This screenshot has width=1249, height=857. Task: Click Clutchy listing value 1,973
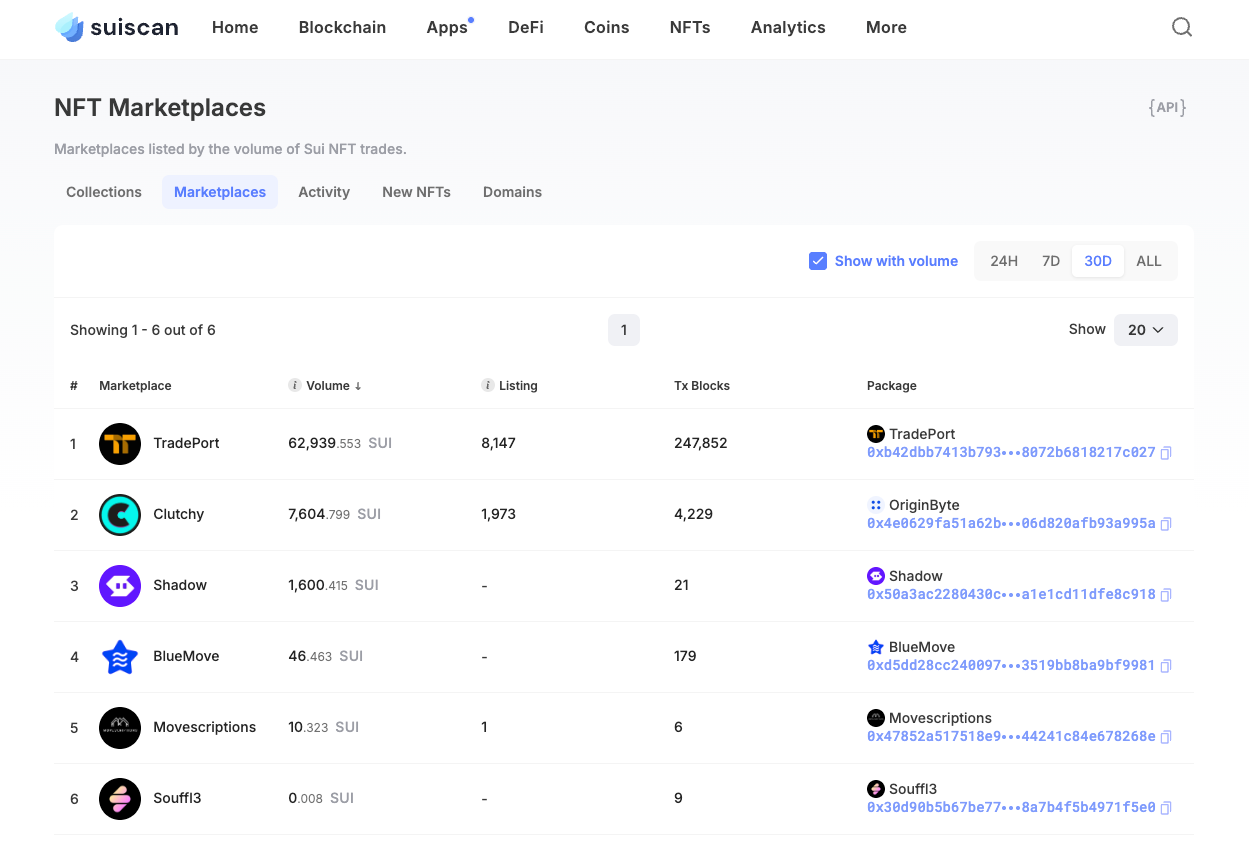(x=498, y=514)
